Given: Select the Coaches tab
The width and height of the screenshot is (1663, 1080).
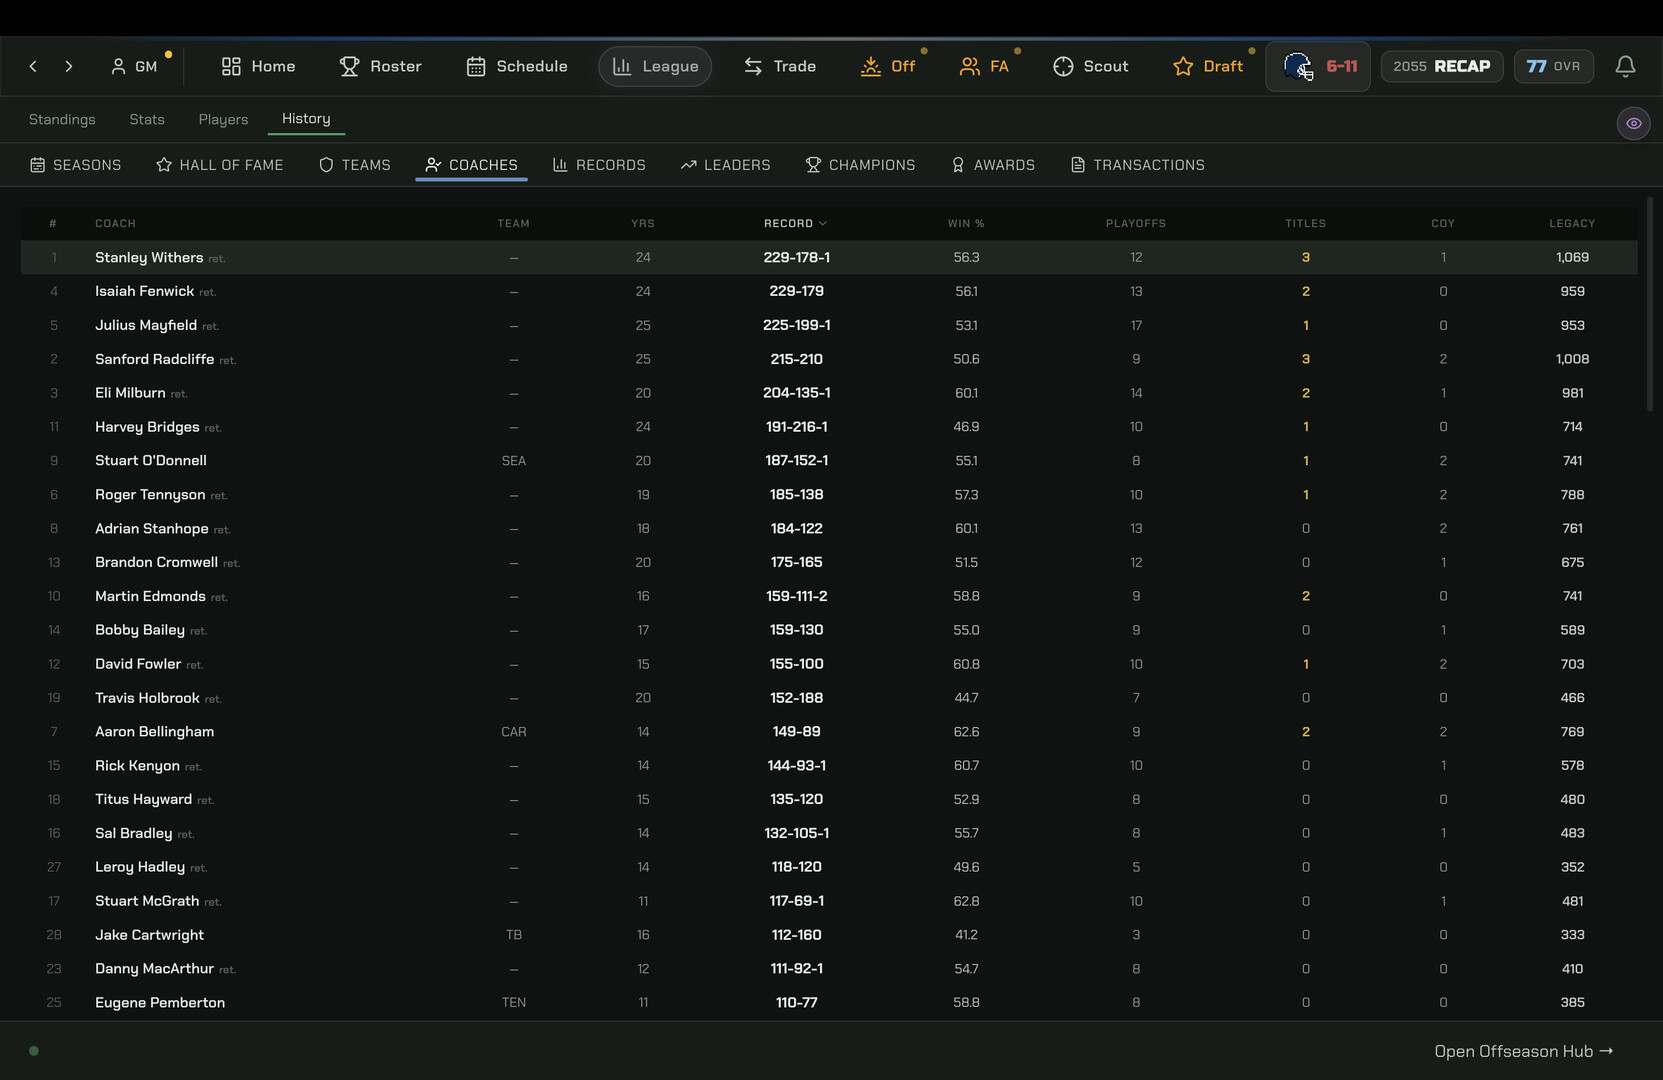Looking at the screenshot, I should [471, 165].
